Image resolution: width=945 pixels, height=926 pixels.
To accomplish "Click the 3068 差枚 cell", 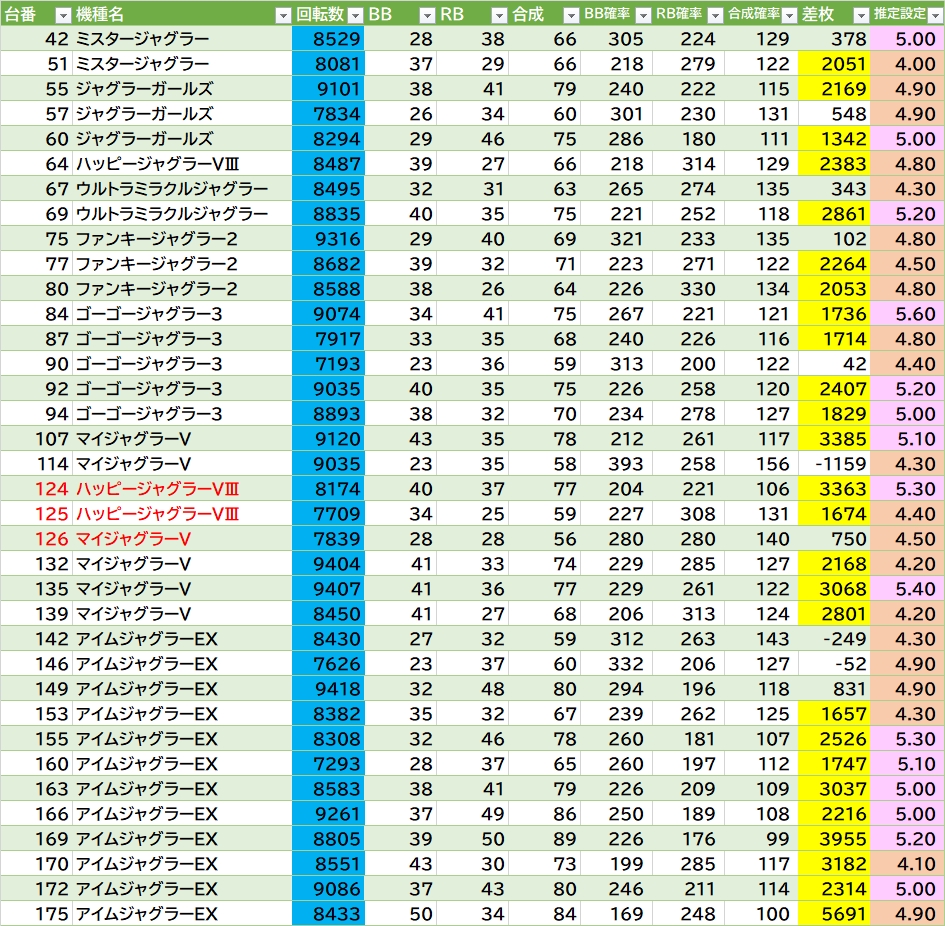I will [x=834, y=589].
